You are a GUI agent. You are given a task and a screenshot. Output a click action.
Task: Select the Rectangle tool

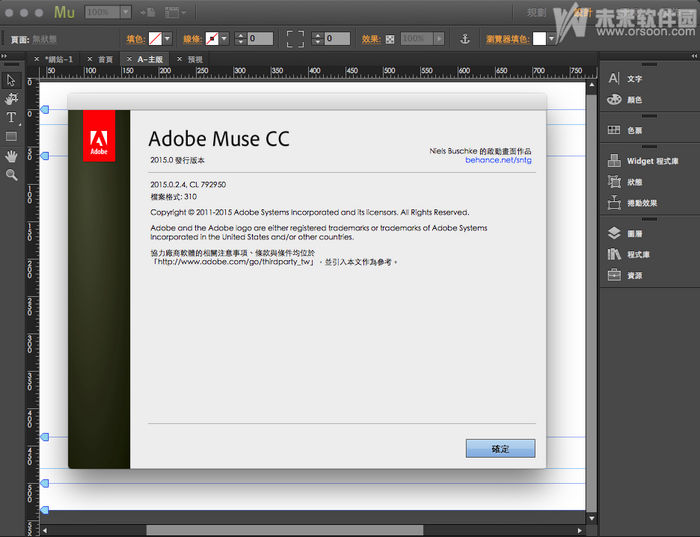click(11, 137)
